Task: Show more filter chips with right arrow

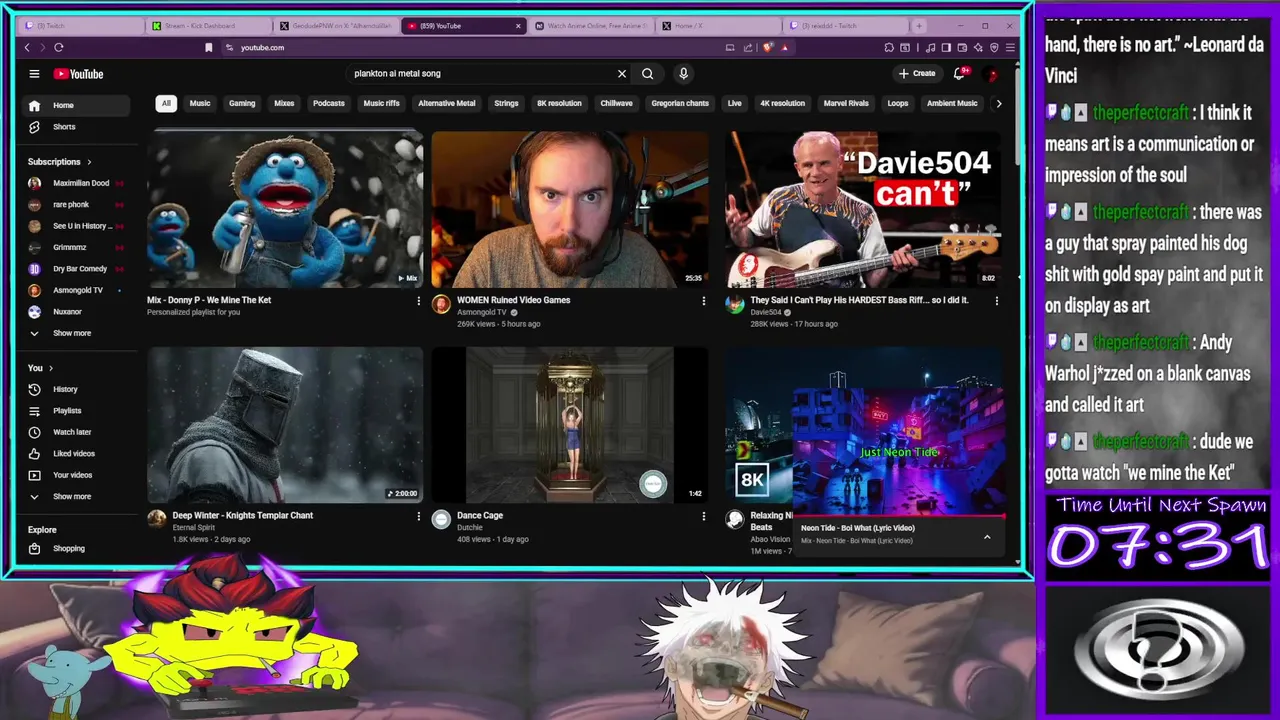Action: coord(998,103)
